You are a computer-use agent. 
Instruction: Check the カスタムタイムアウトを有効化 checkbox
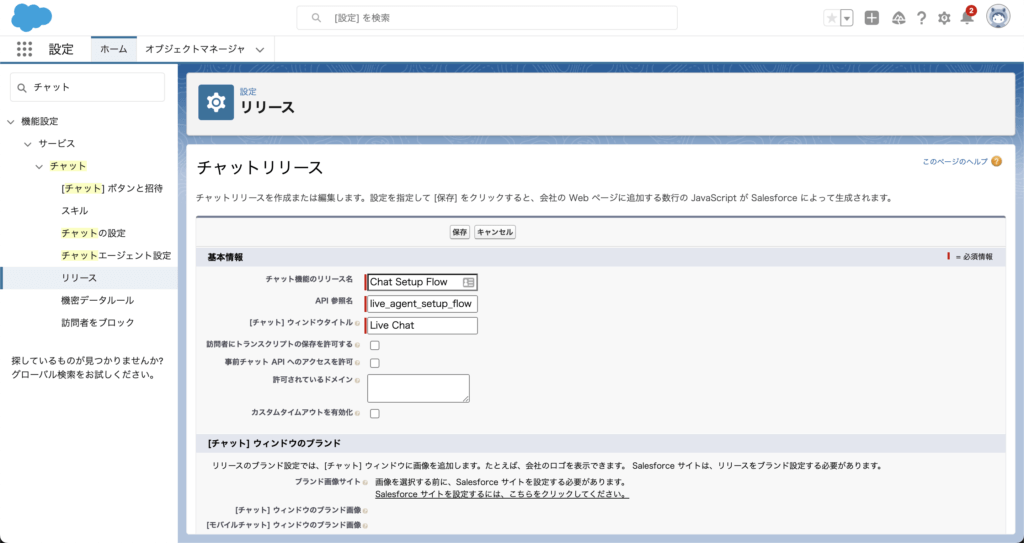pyautogui.click(x=375, y=413)
